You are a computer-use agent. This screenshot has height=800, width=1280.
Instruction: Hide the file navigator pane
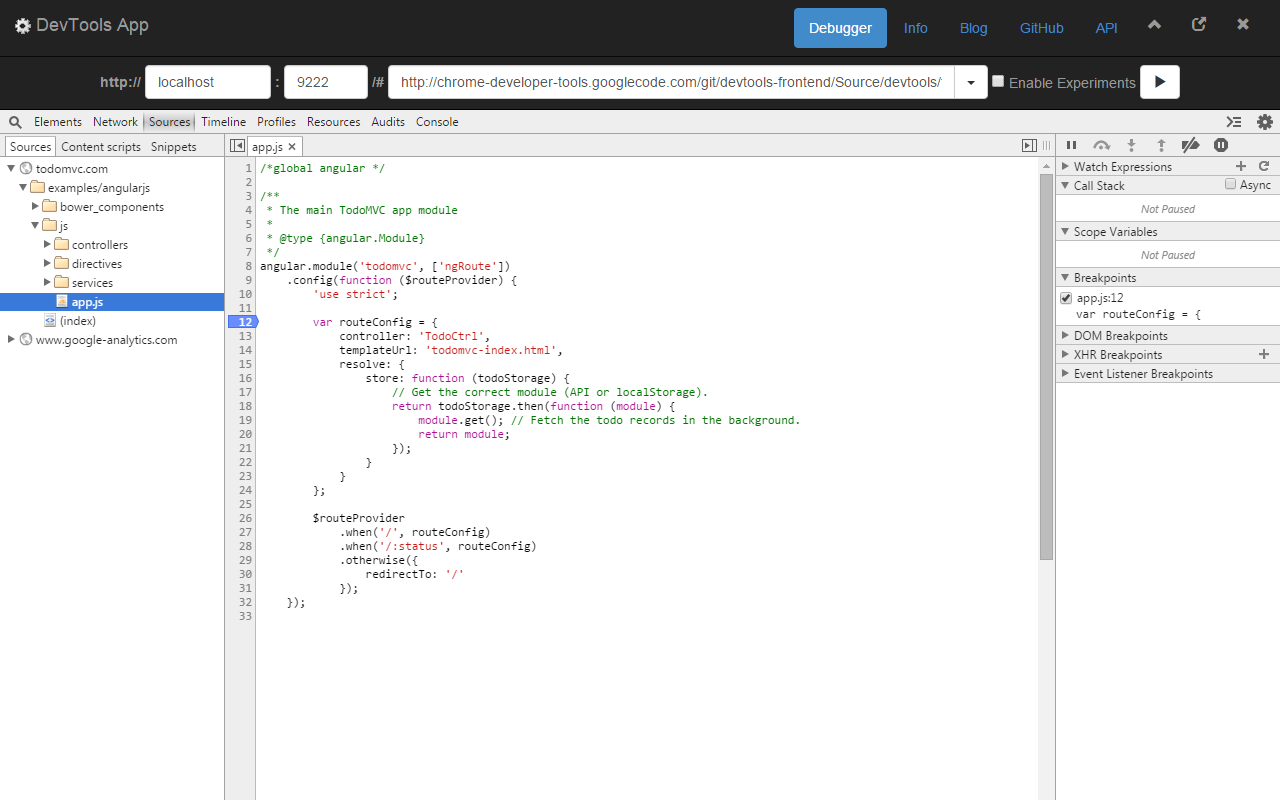237,146
